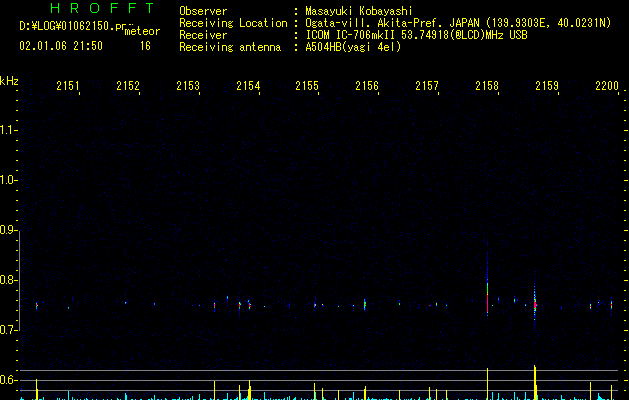629x400 pixels.
Task: Click the meteor count value 16
Action: coord(145,46)
